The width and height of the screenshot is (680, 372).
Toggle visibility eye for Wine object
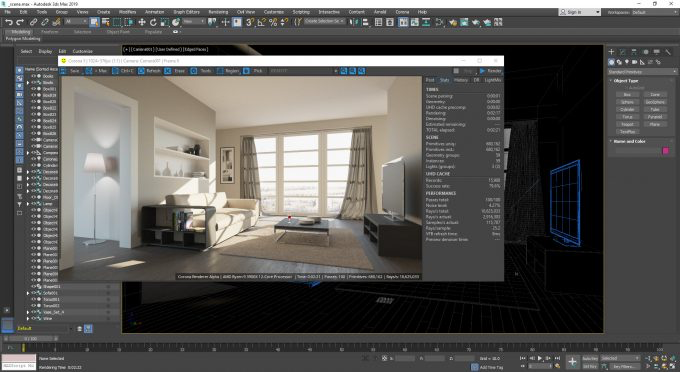coord(33,318)
